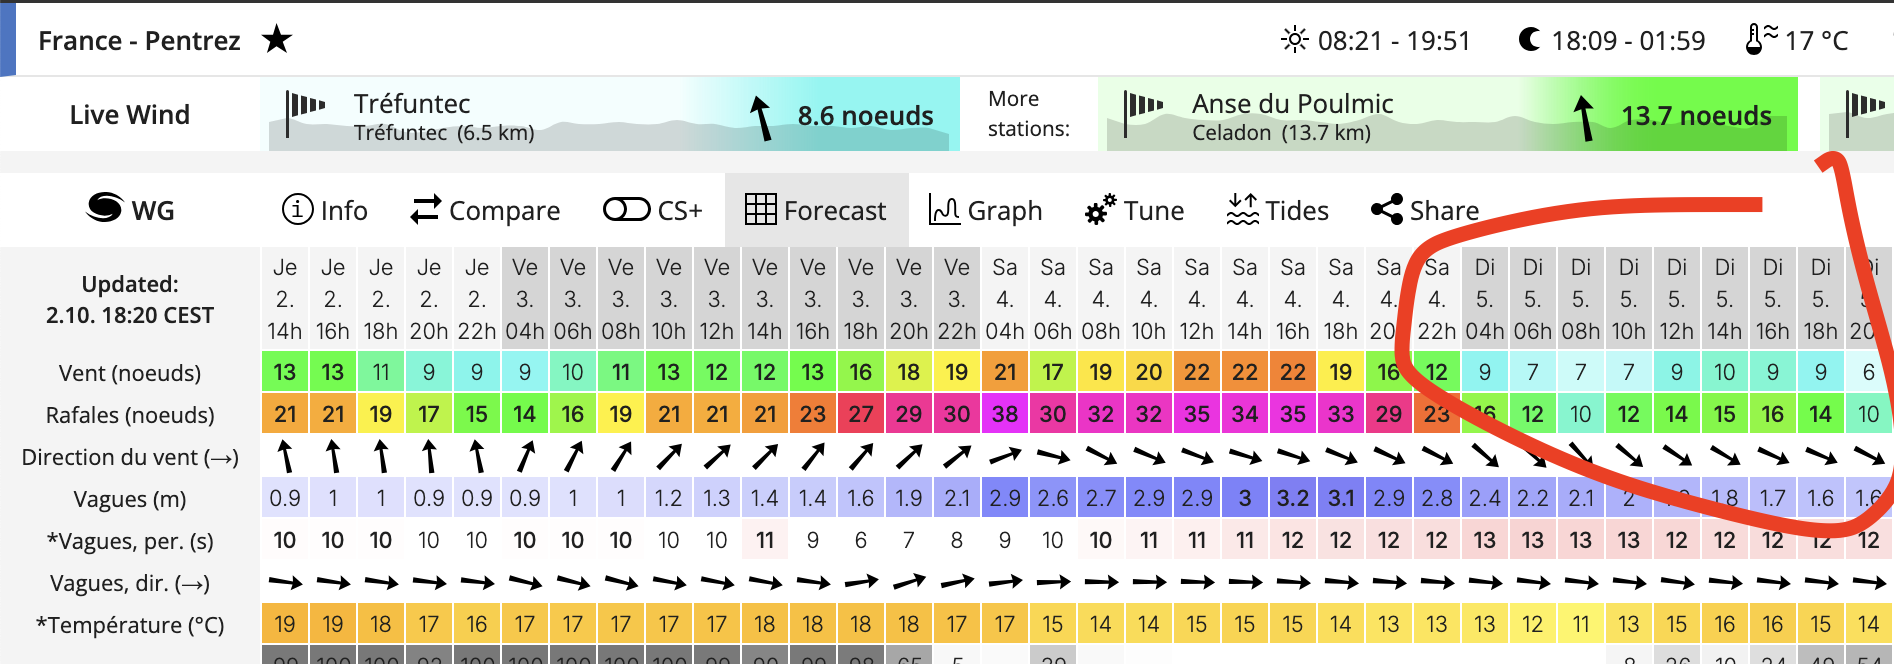Click the pink 38 knots gust cell

click(x=1005, y=414)
